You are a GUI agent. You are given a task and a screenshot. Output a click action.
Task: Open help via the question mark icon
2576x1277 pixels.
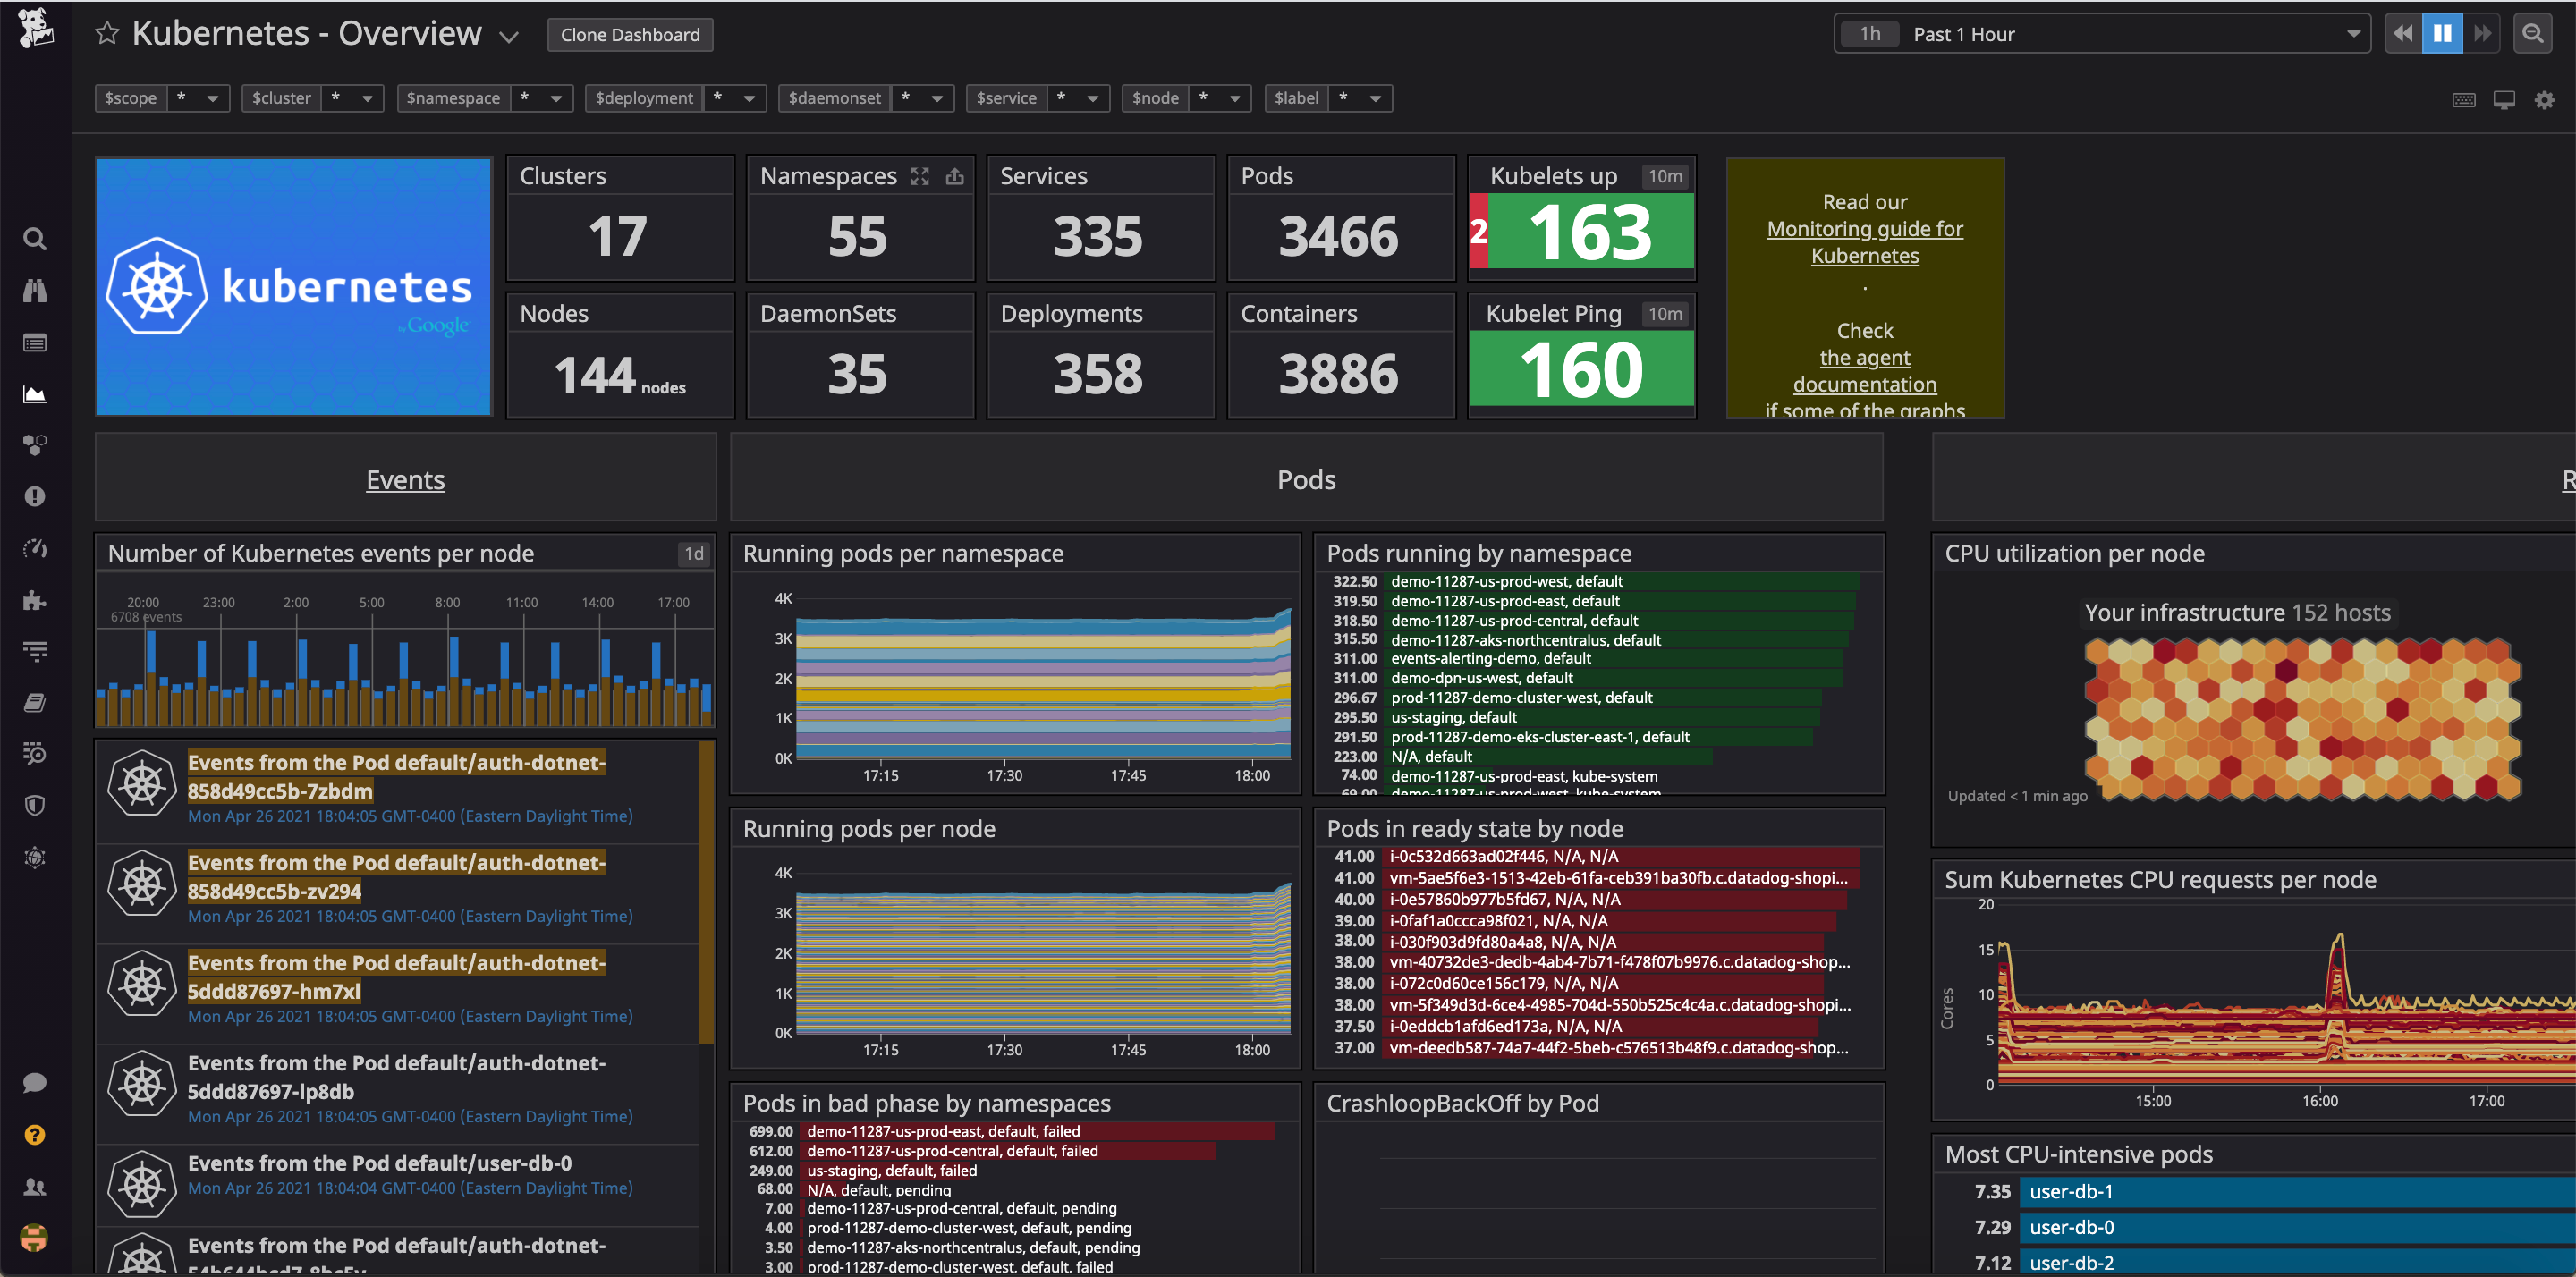click(35, 1135)
